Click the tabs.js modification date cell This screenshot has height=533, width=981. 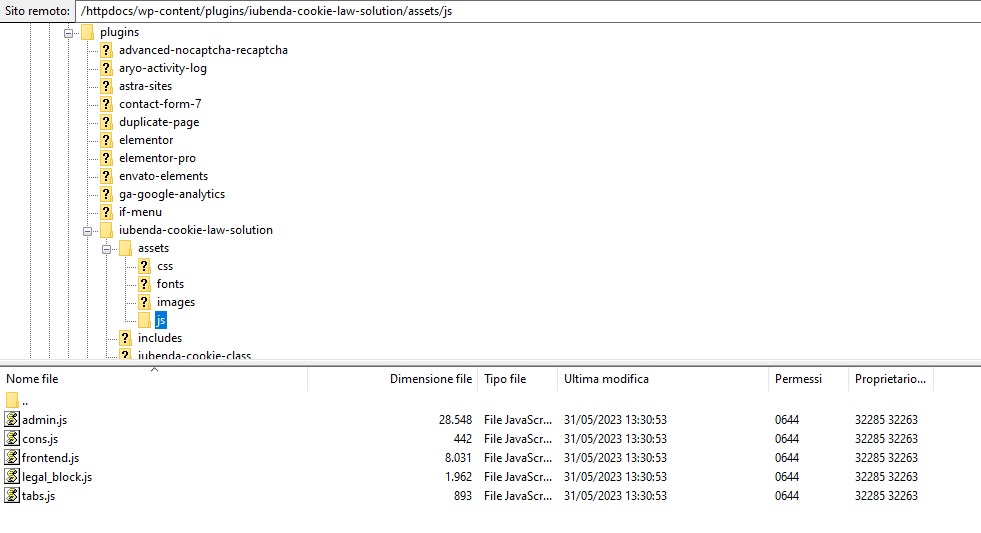[615, 496]
